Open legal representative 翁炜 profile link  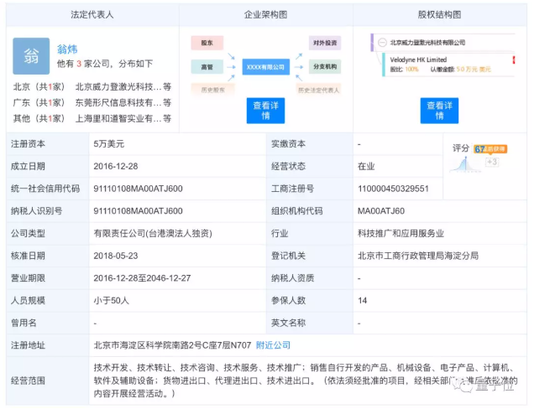tap(67, 49)
